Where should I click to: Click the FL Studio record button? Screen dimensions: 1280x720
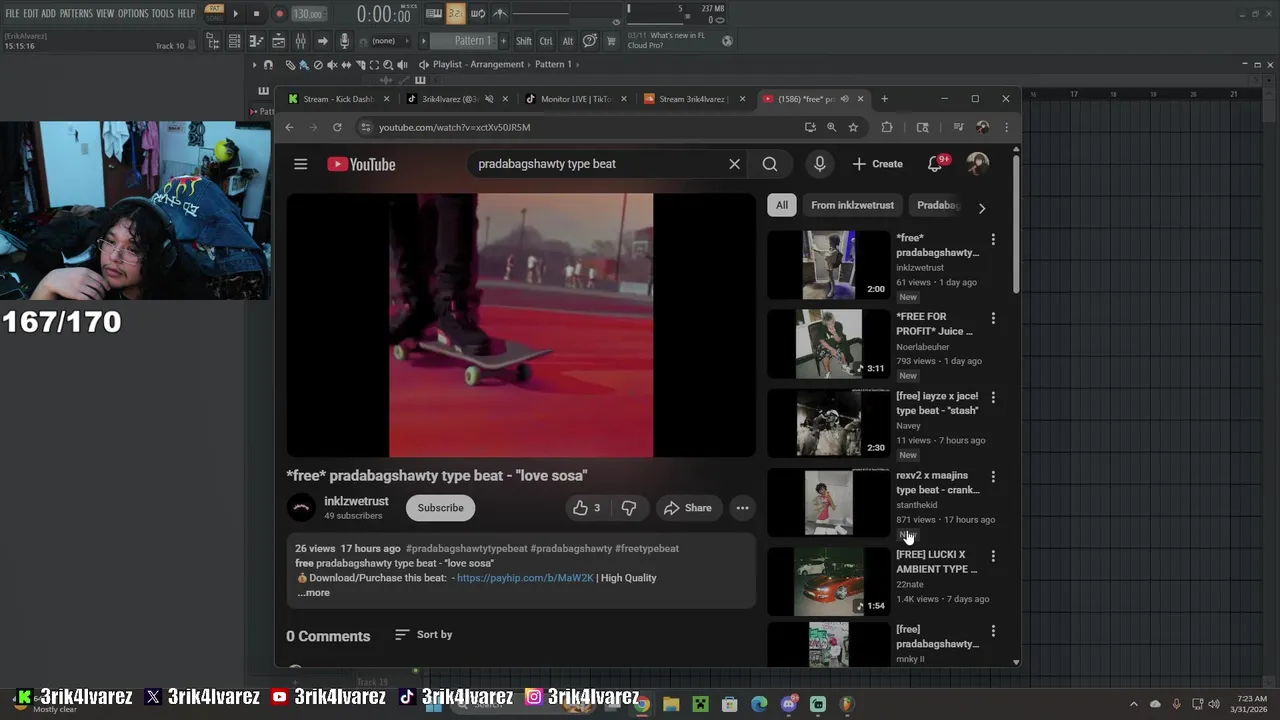click(x=279, y=14)
